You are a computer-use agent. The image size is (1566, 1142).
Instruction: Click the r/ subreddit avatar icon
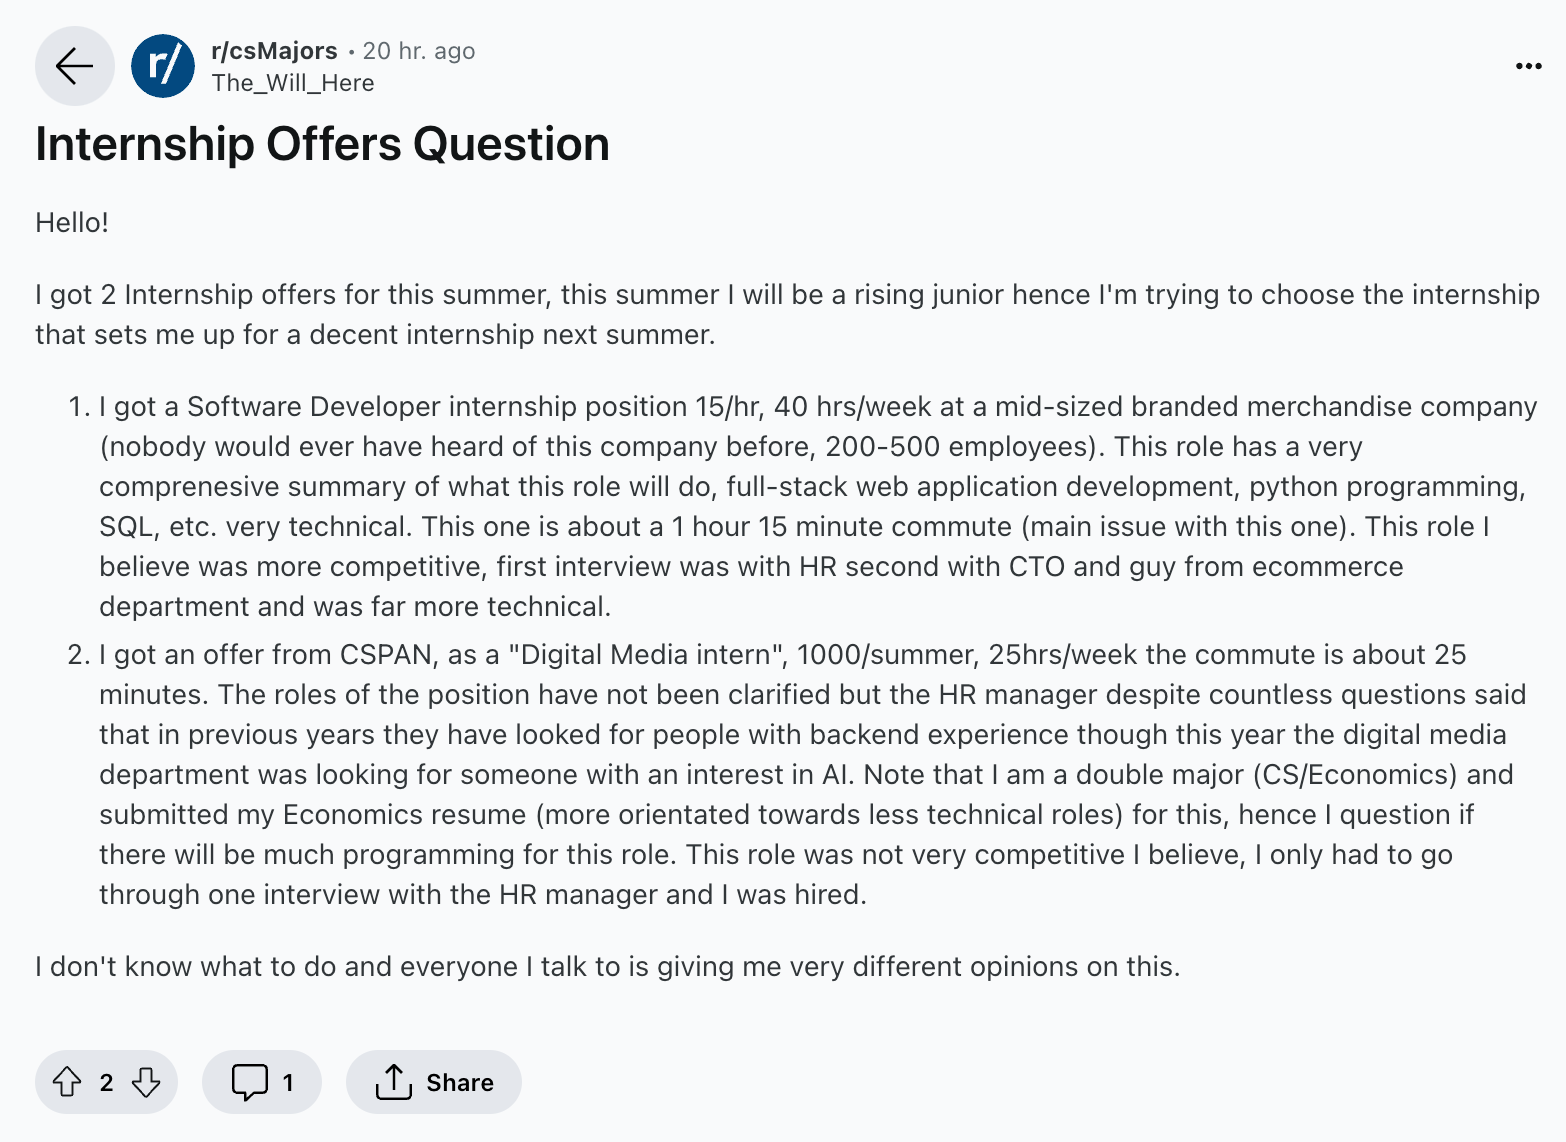[163, 66]
